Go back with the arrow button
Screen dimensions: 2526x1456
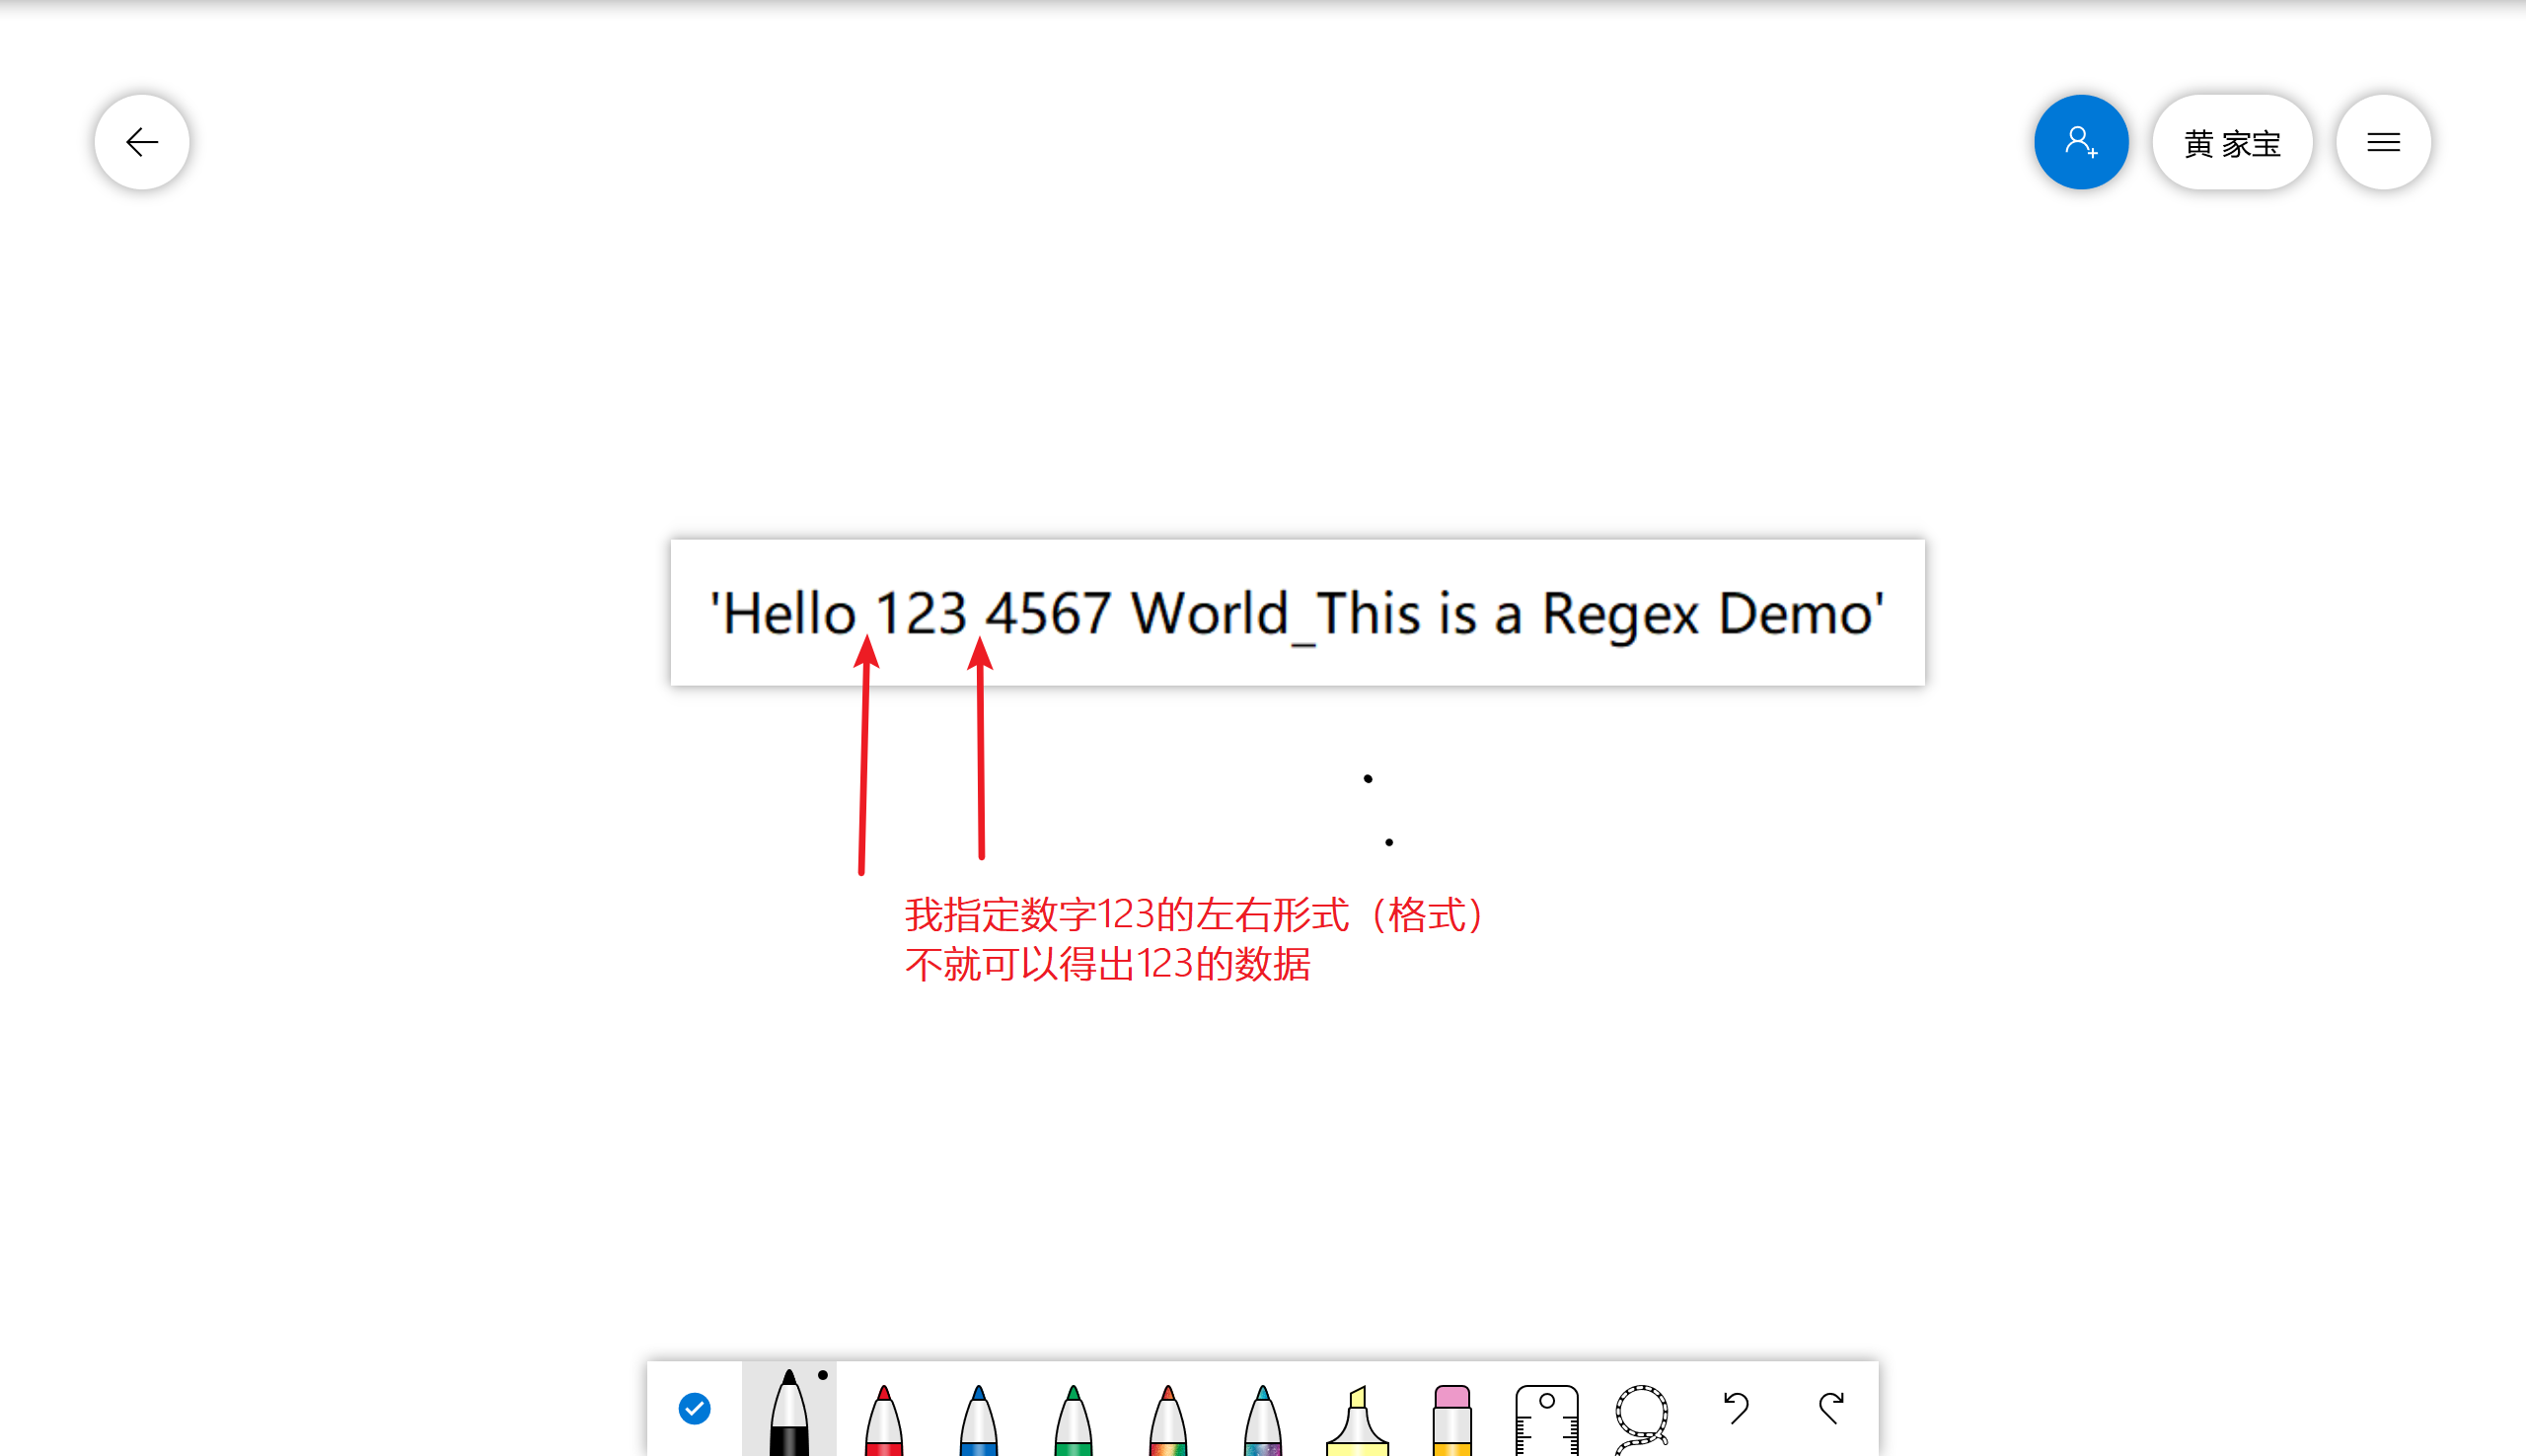[x=142, y=142]
